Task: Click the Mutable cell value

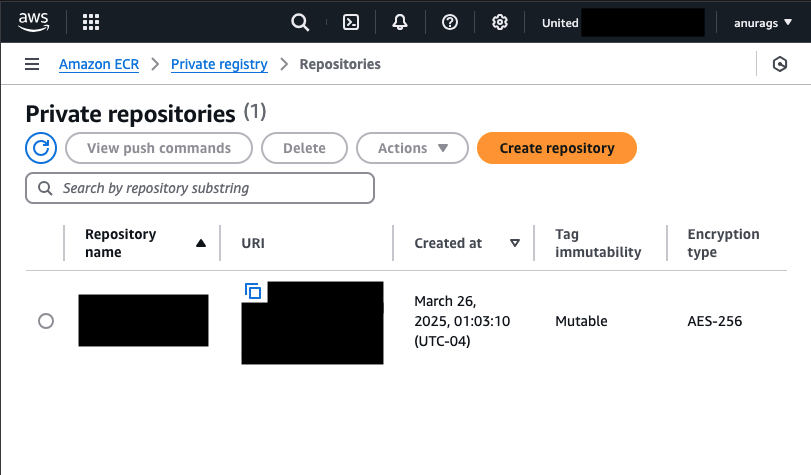Action: pos(581,321)
